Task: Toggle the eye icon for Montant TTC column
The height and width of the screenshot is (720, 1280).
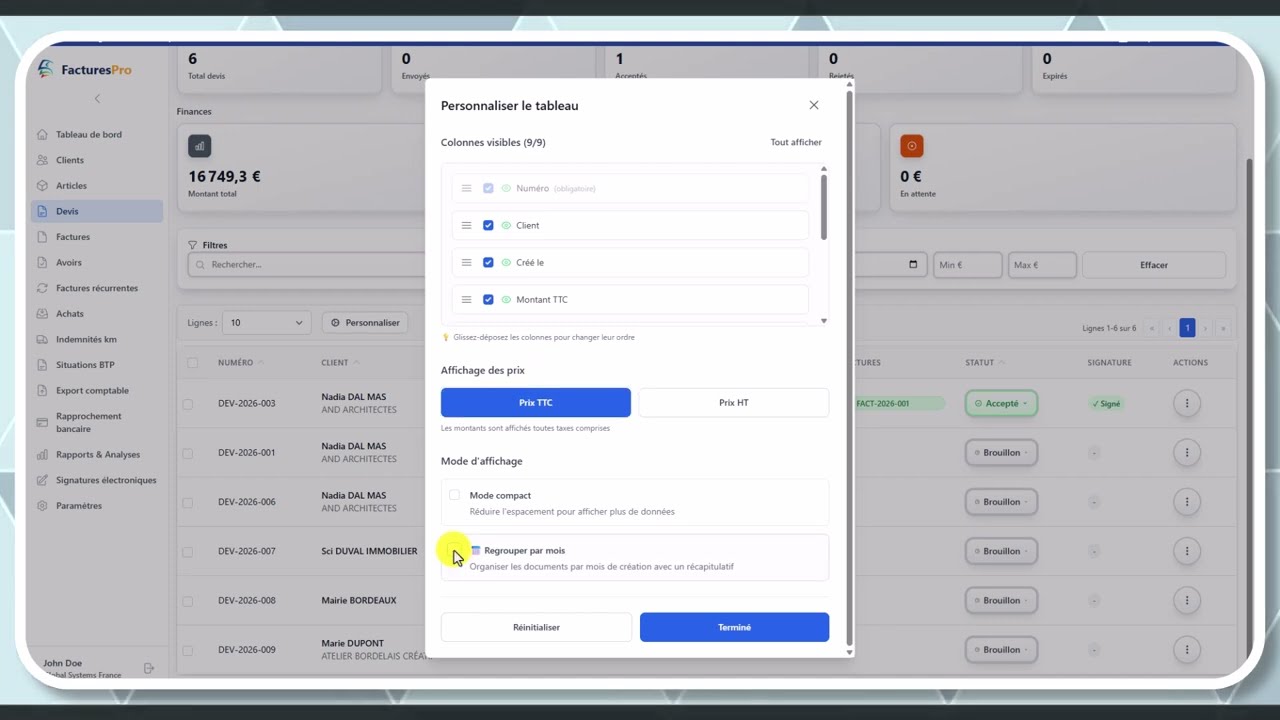Action: point(506,299)
